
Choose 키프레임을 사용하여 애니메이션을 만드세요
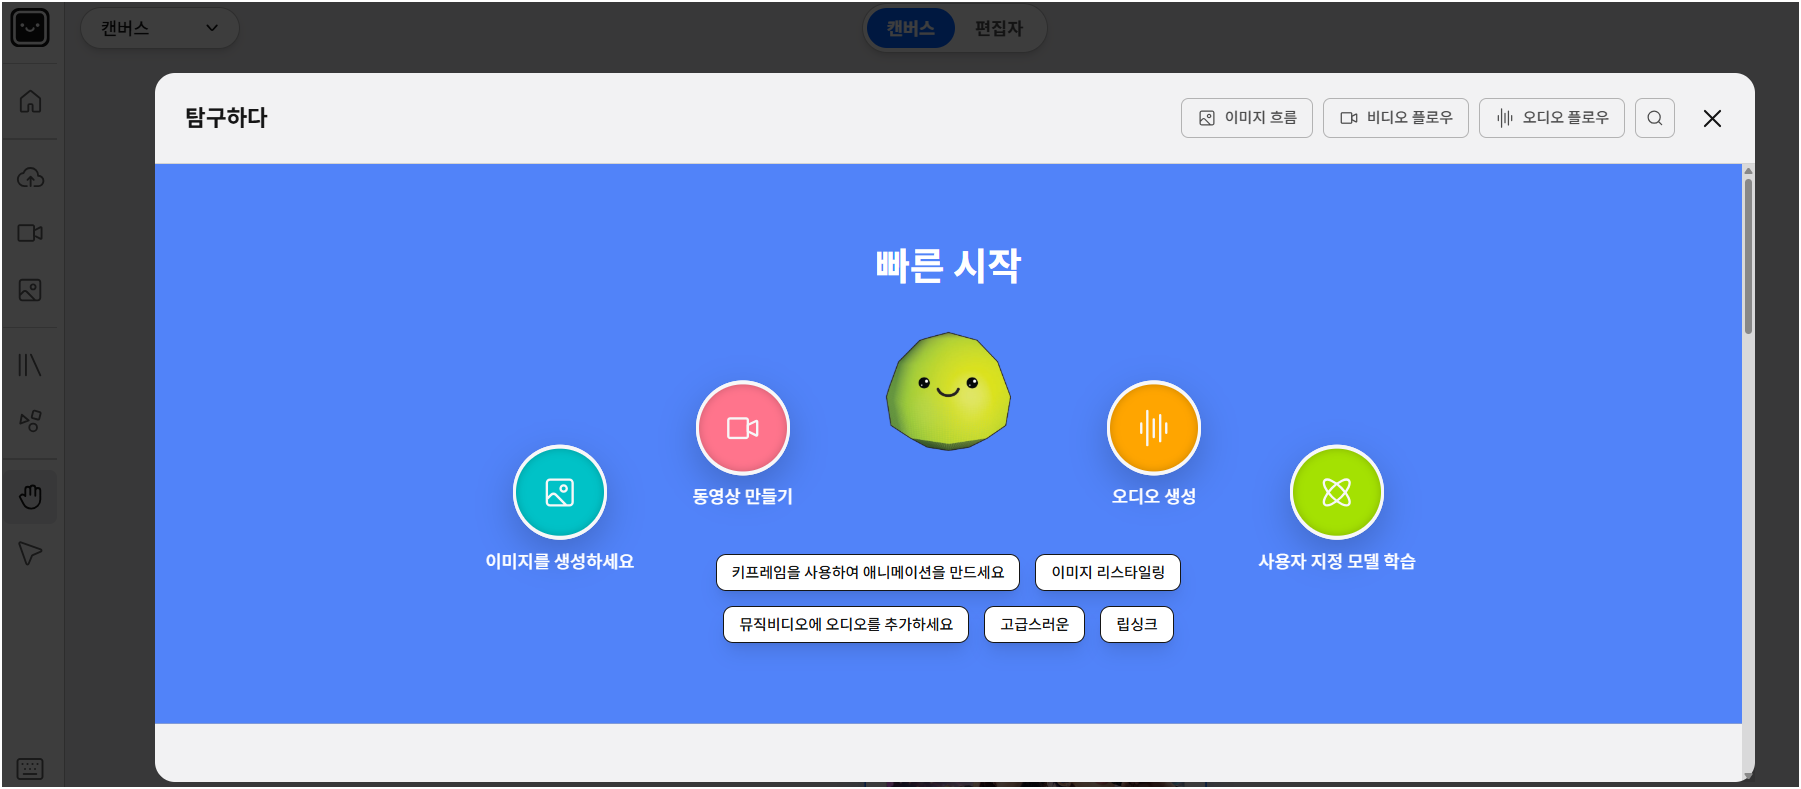868,572
